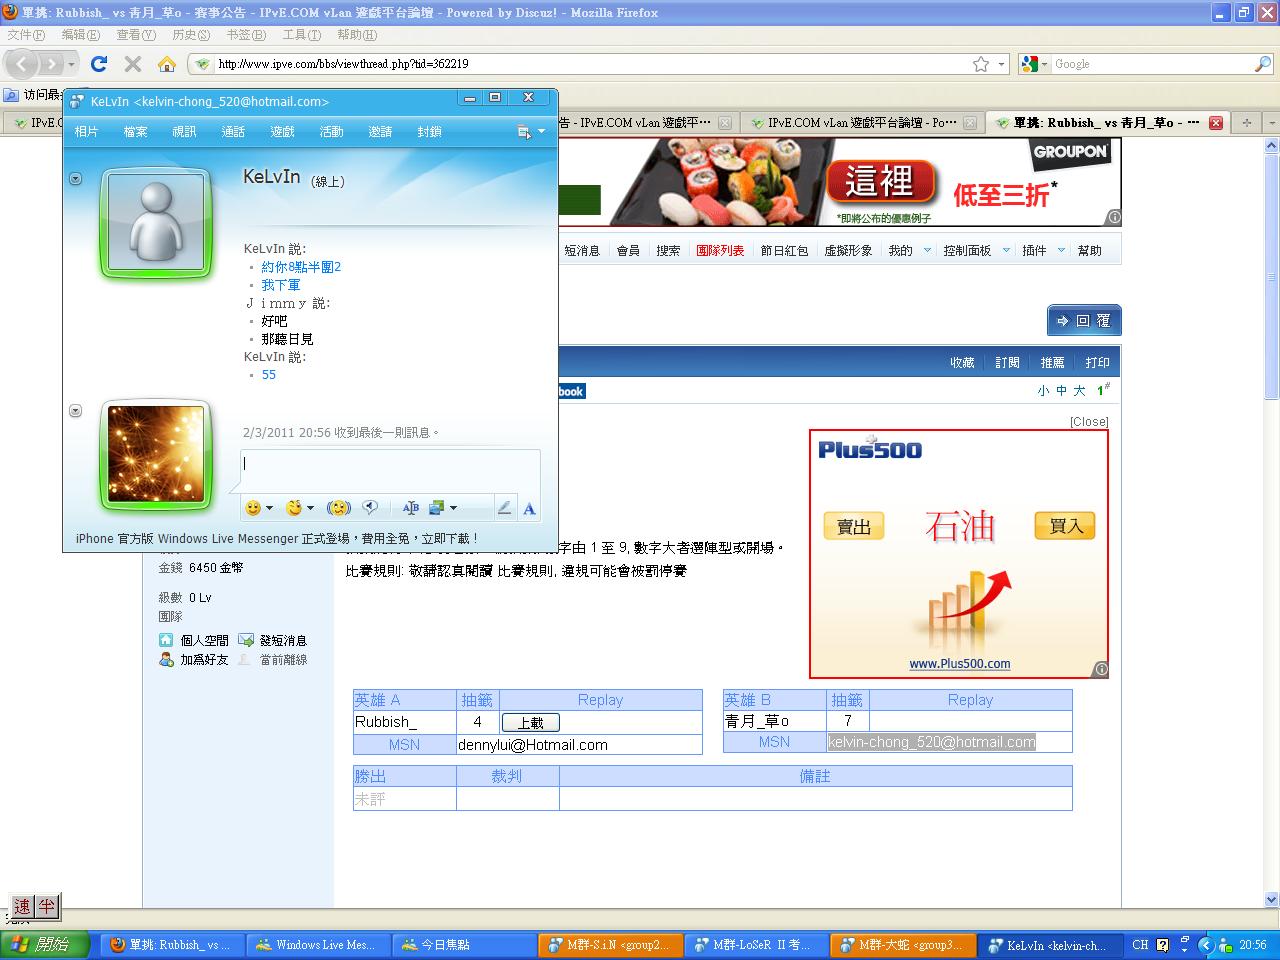The image size is (1280, 960).
Task: Send a nudge to KeLvIn
Action: click(338, 508)
